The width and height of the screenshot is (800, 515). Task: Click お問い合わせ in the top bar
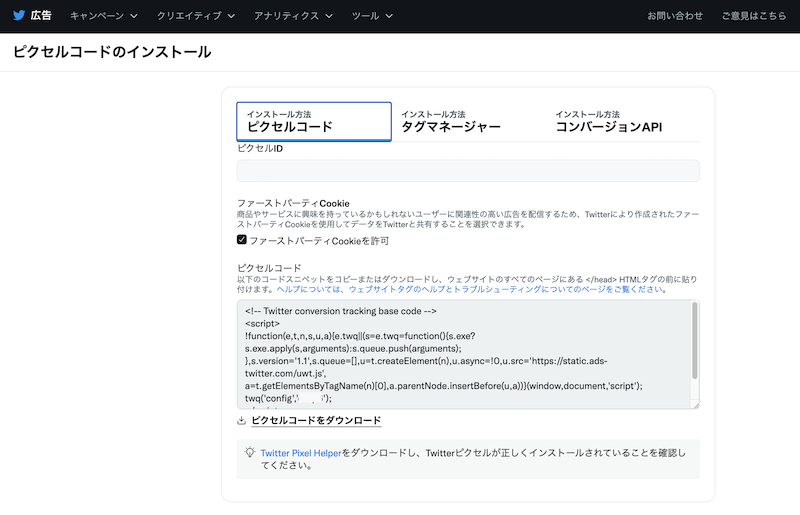tap(674, 16)
